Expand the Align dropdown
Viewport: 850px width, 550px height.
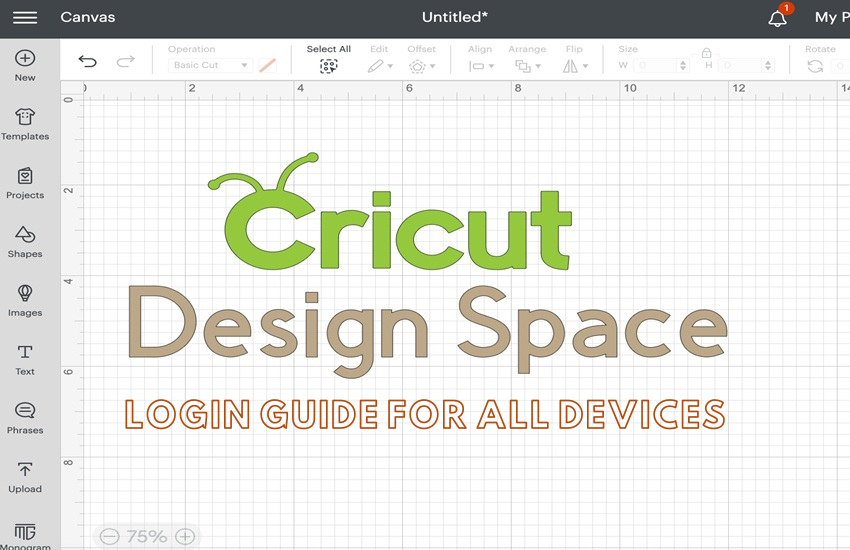click(480, 66)
